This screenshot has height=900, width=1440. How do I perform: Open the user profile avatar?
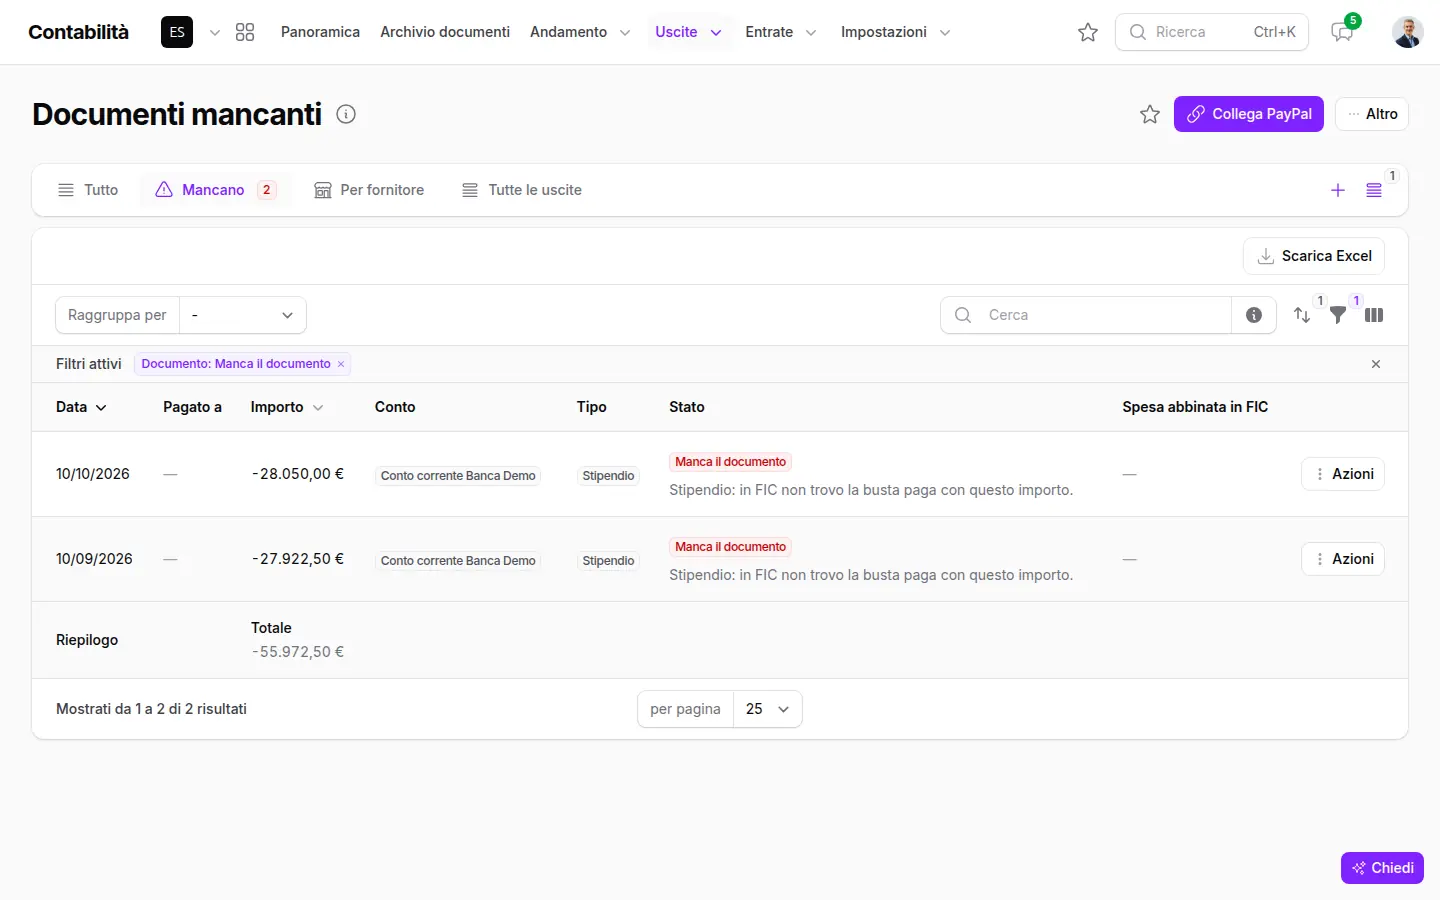[x=1408, y=32]
